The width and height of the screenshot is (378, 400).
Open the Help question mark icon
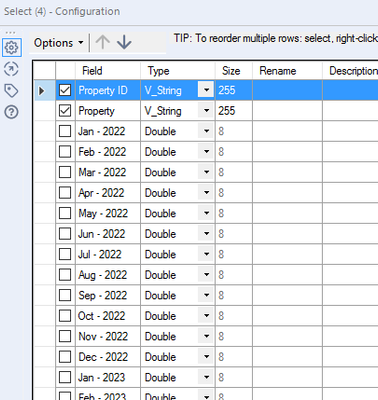[11, 112]
